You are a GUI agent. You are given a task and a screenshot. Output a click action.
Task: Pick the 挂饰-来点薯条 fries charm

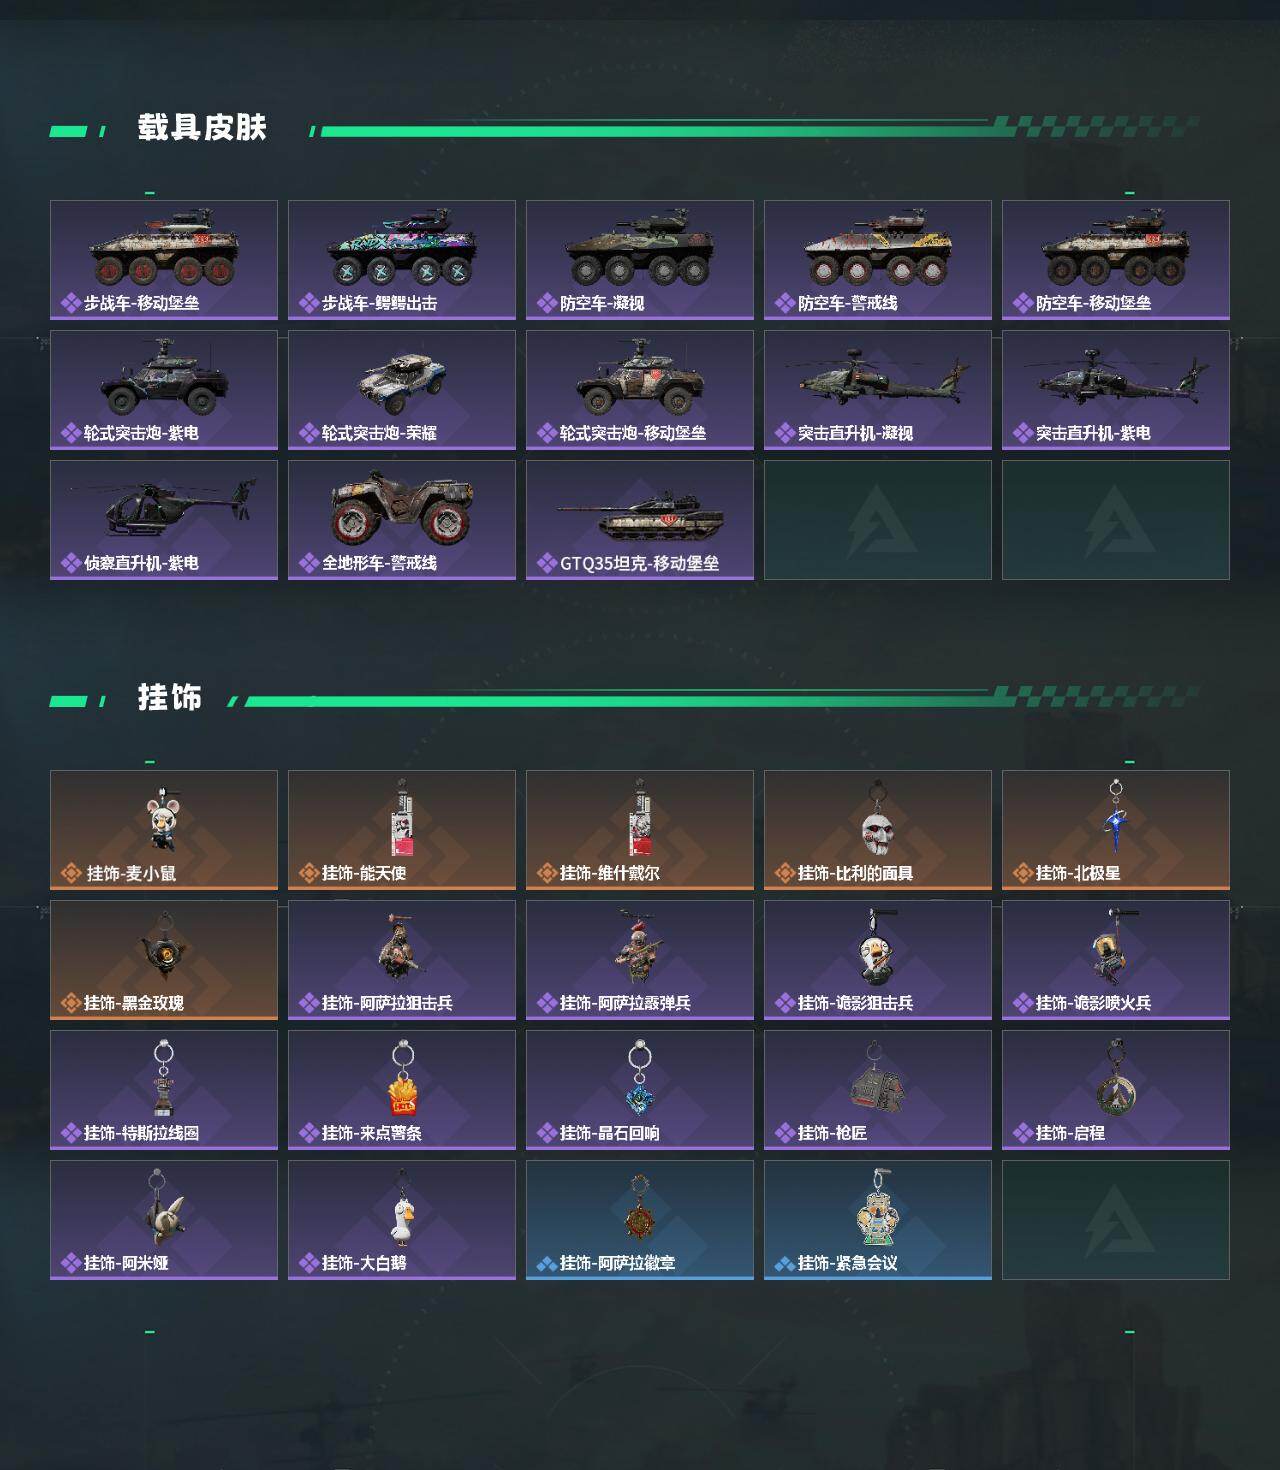402,1090
